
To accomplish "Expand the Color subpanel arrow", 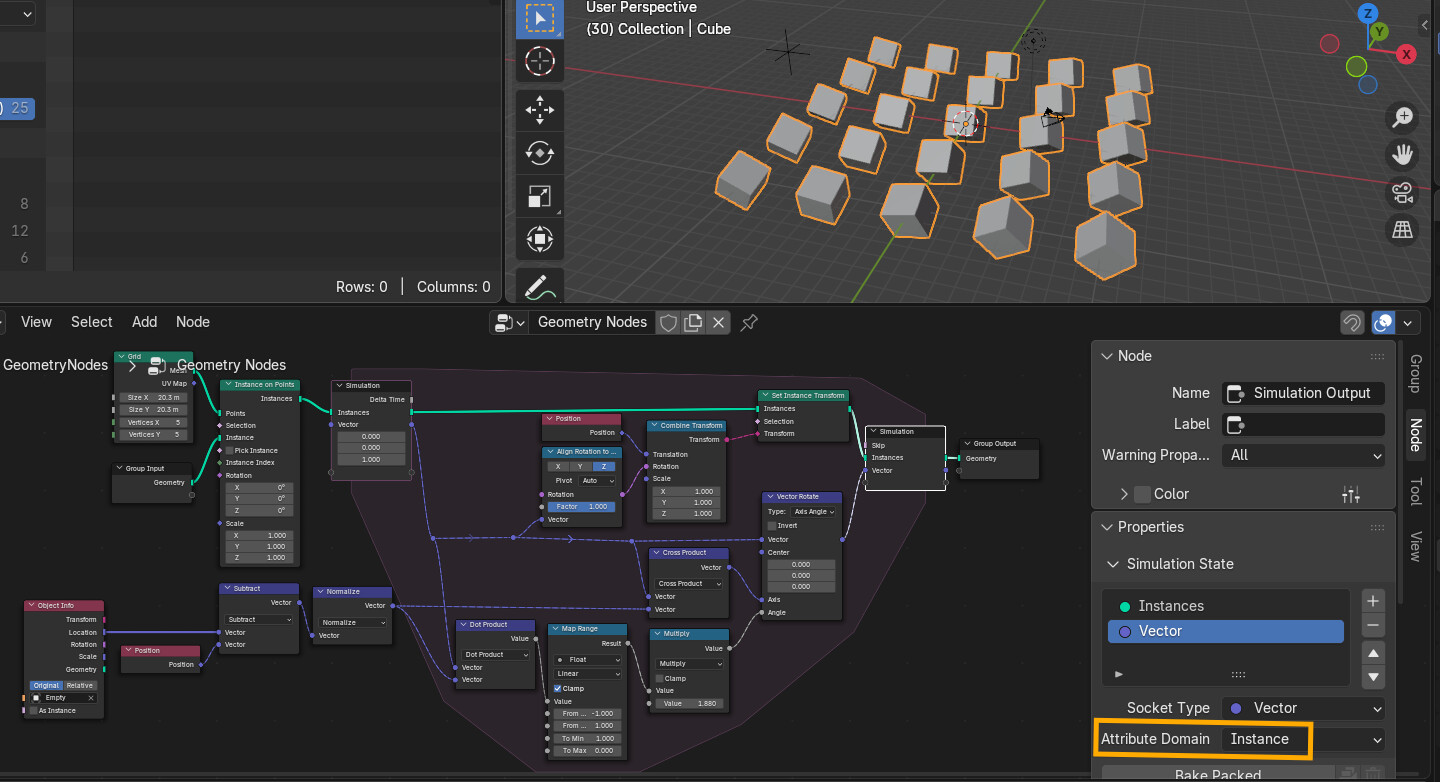I will pyautogui.click(x=1125, y=494).
